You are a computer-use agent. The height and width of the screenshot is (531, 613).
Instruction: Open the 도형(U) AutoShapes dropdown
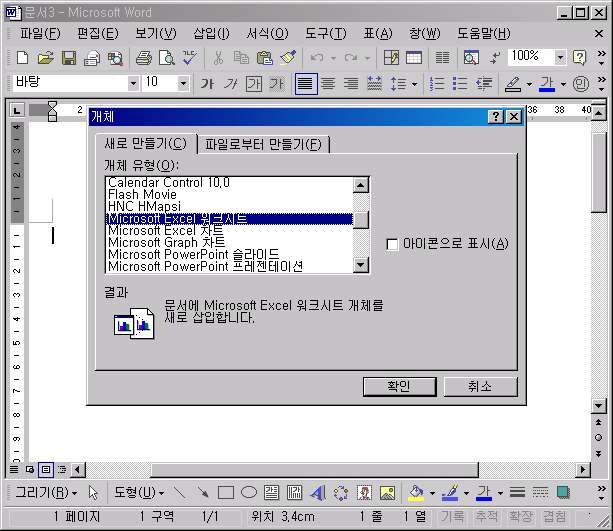pyautogui.click(x=139, y=492)
